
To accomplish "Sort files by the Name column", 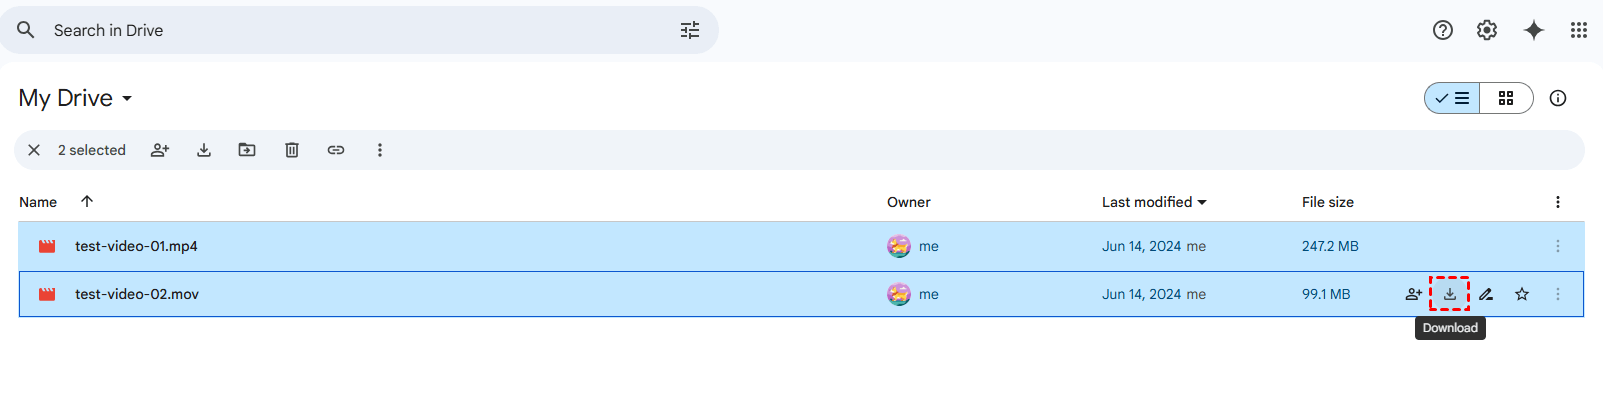I will point(38,202).
